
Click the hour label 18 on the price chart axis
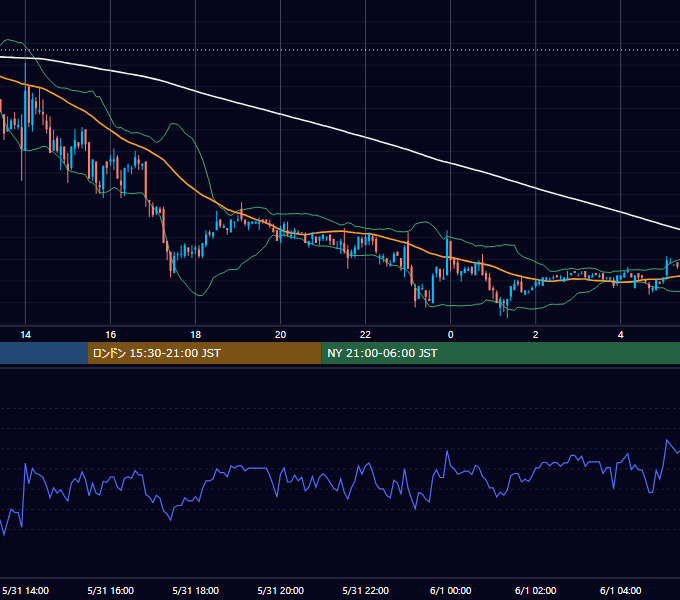pos(196,334)
